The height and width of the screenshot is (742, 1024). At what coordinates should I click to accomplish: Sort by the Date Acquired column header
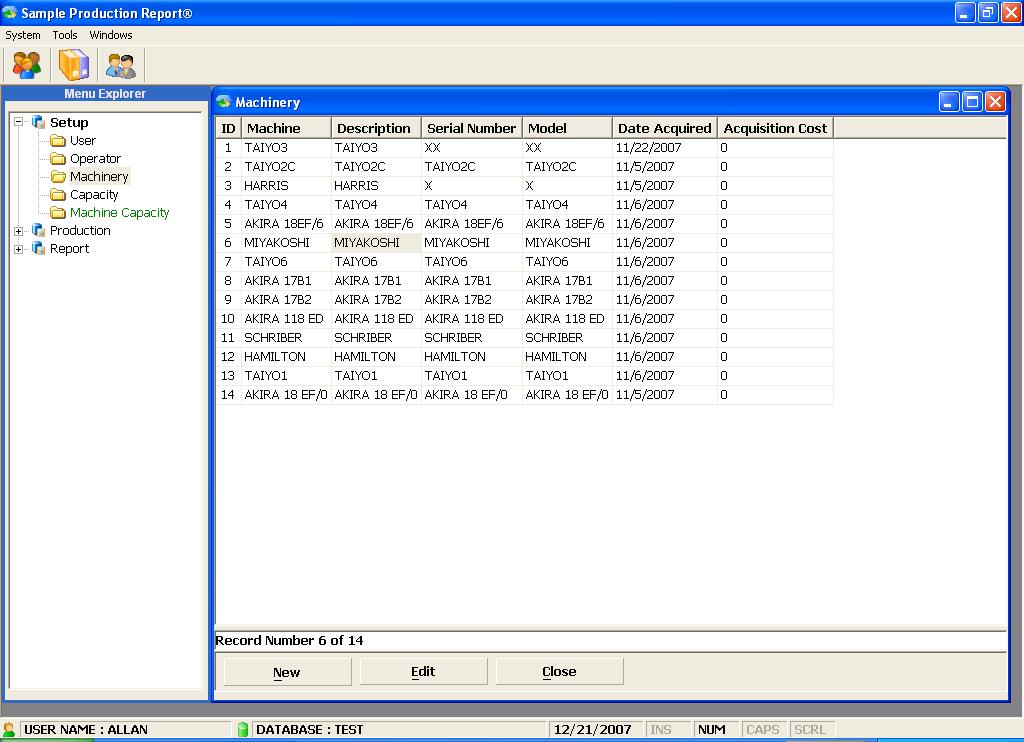tap(664, 128)
